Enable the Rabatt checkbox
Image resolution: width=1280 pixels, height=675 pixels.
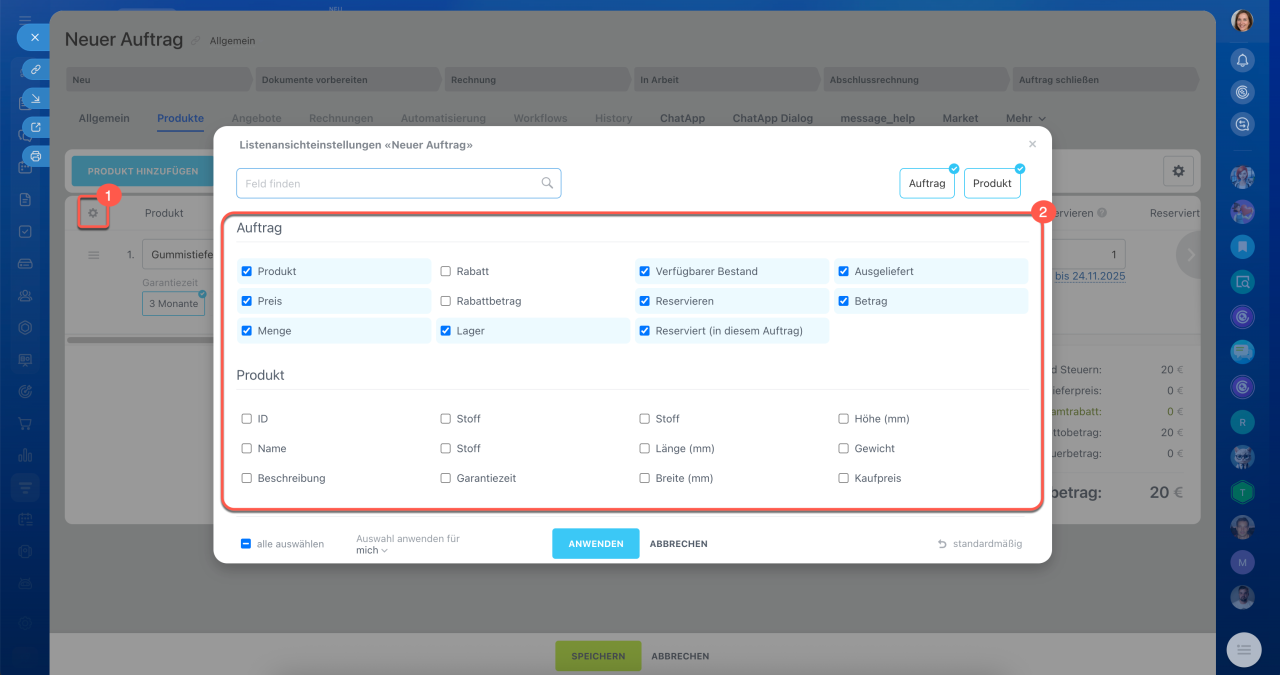pyautogui.click(x=446, y=271)
